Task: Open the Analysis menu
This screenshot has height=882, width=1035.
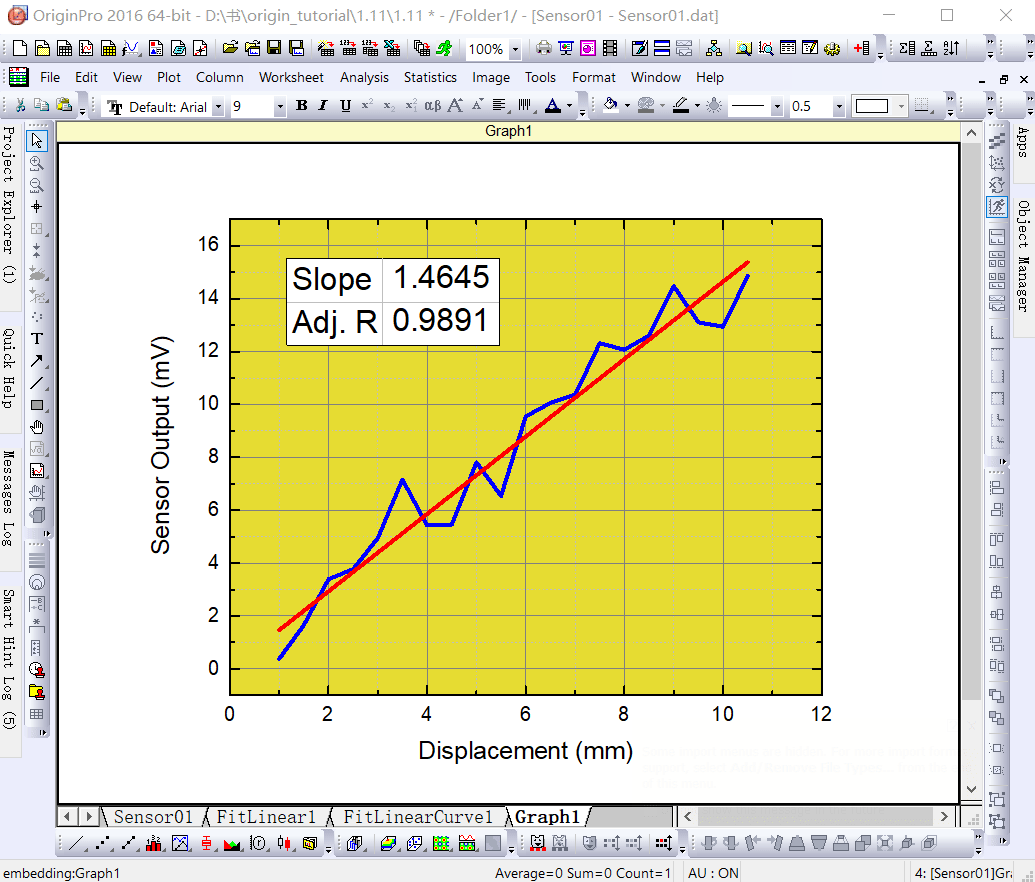Action: coord(364,77)
